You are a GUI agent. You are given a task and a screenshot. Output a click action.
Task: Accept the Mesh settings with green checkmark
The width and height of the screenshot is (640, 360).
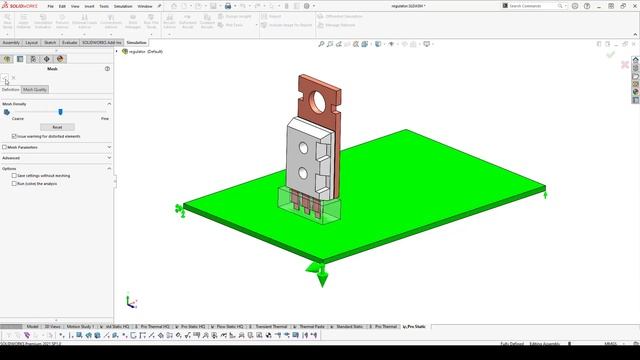(4, 78)
